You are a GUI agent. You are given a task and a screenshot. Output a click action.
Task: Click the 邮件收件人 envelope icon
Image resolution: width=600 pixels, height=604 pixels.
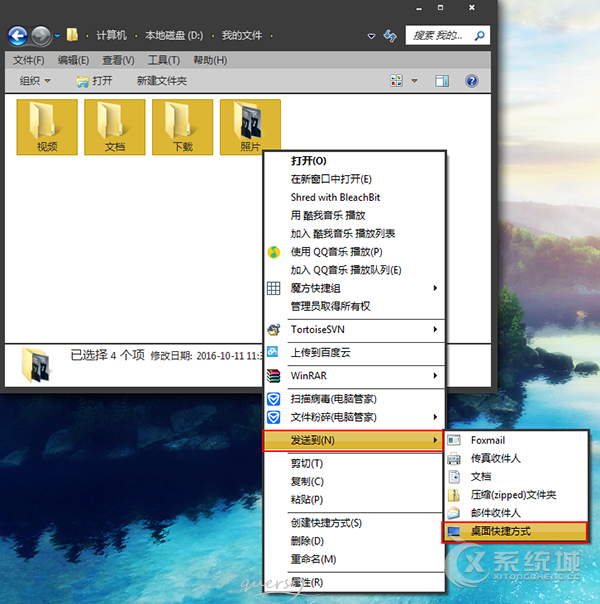point(454,513)
